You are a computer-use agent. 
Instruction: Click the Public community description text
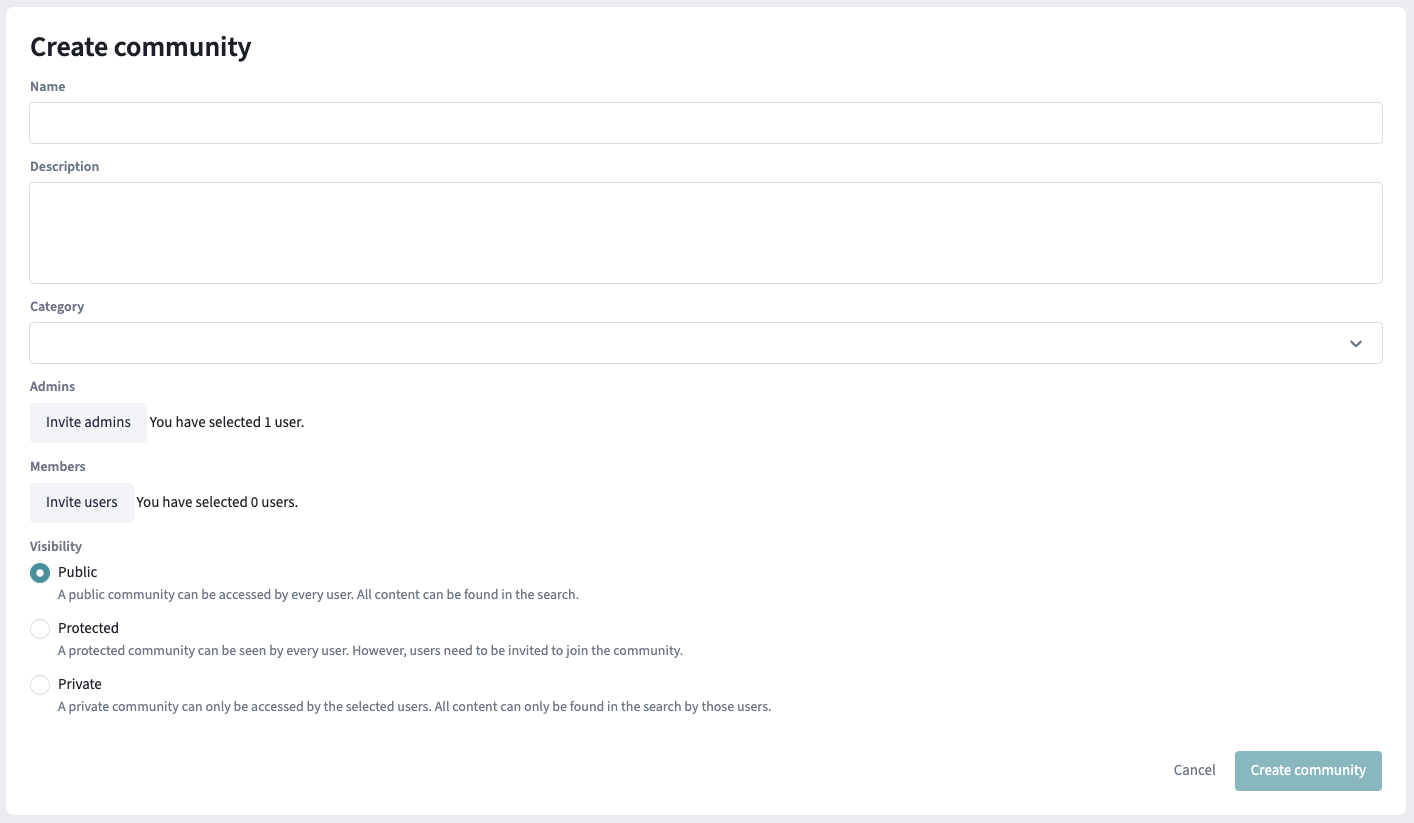[318, 595]
